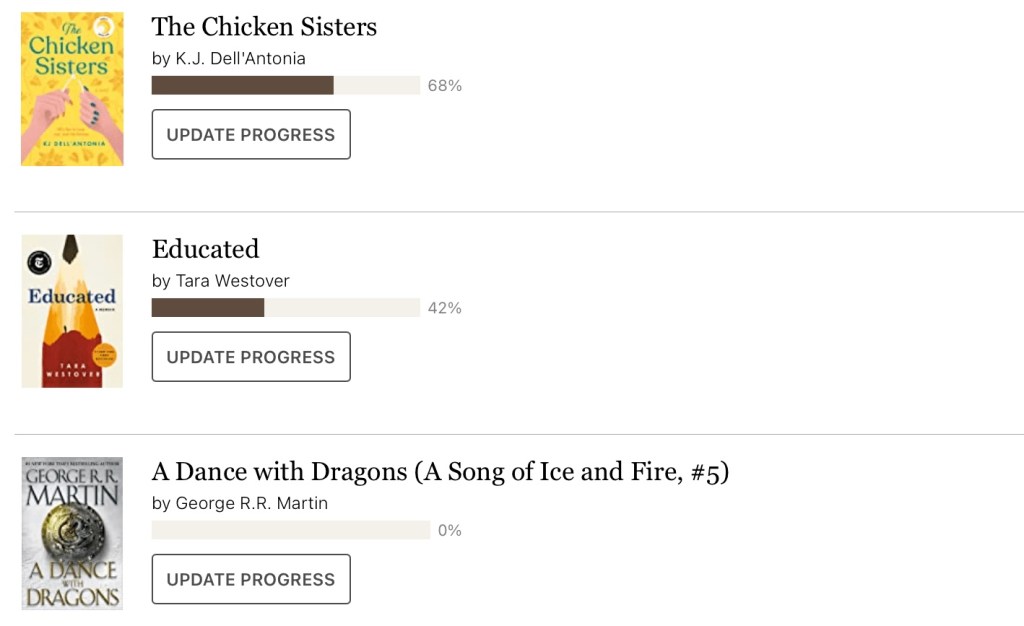The image size is (1024, 626).
Task: Click the brown filled portion of Educated's progress bar
Action: (x=207, y=308)
